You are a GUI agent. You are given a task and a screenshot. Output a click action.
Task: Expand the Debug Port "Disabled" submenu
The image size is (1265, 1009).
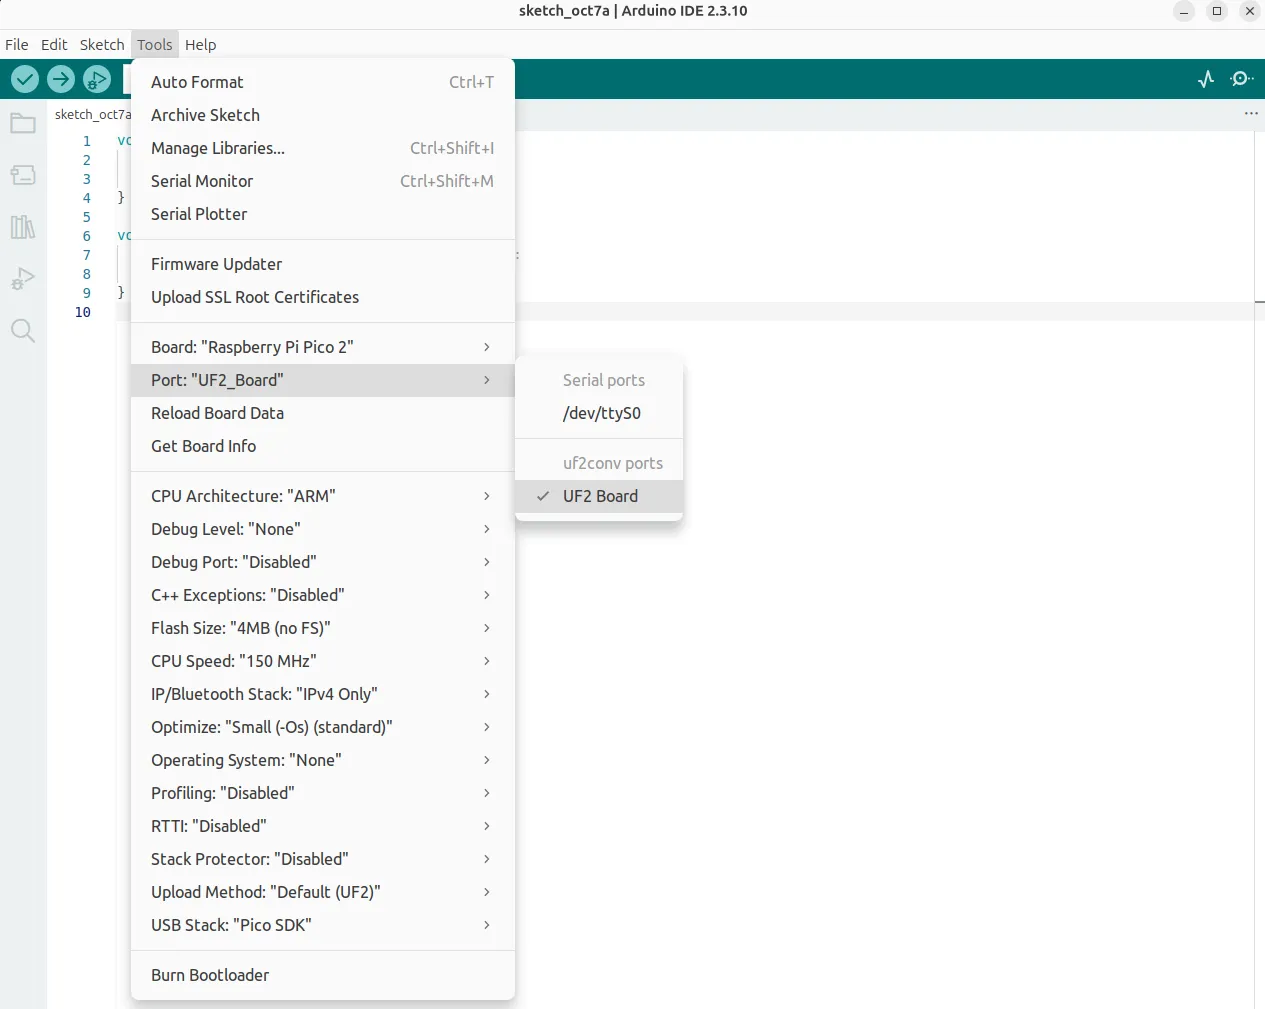click(x=323, y=562)
